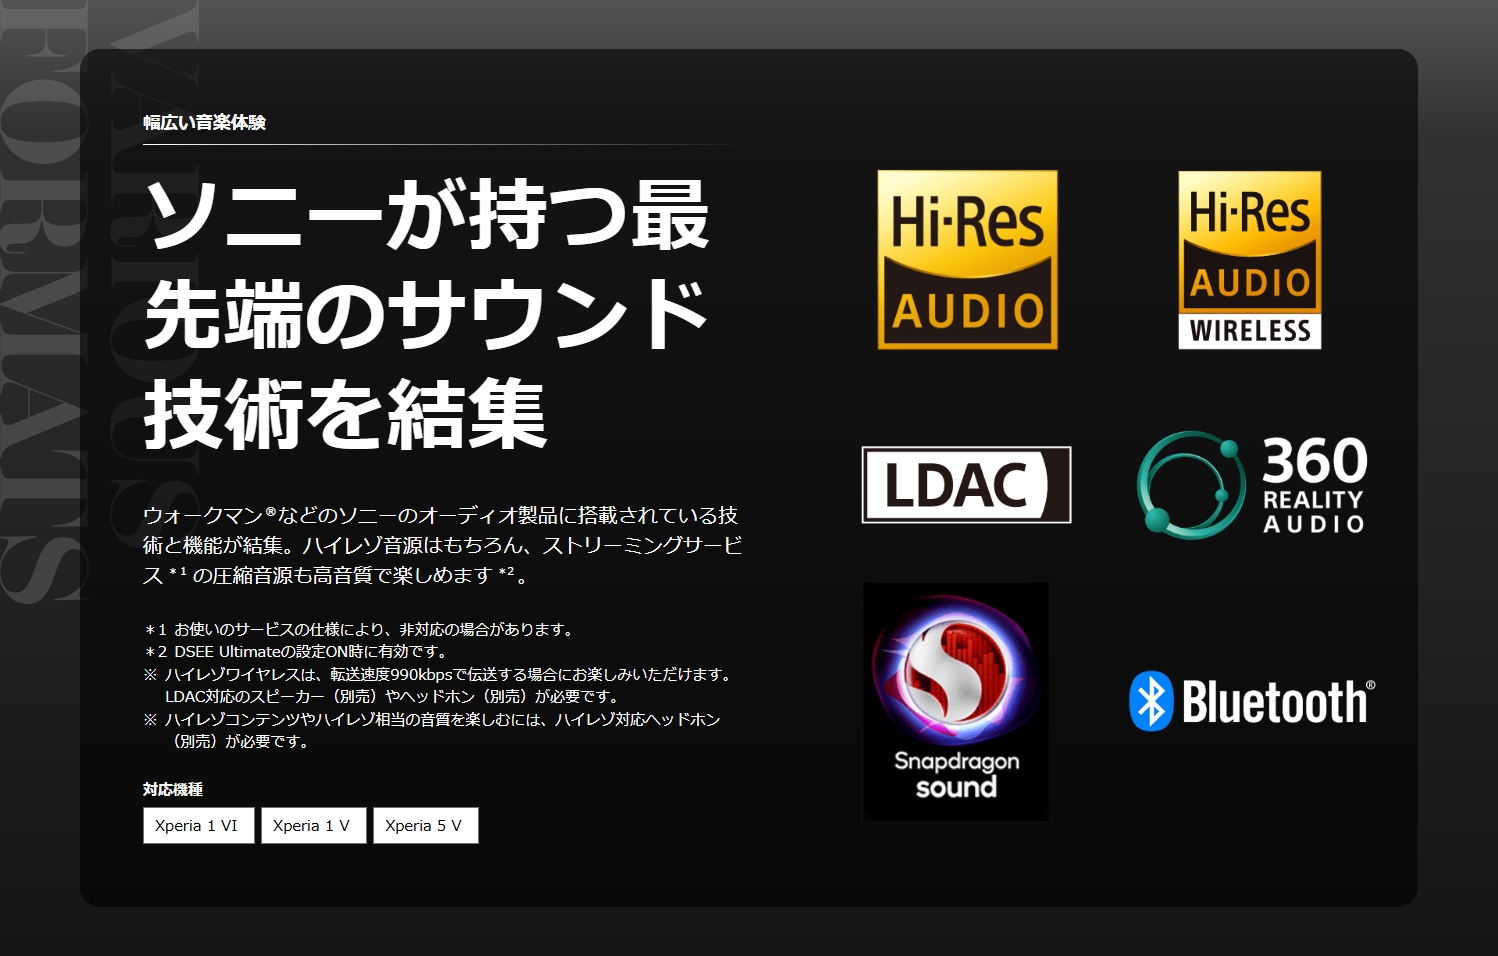
Task: Click the note about ハイレゾコンテンツ headphones
Action: point(432,730)
